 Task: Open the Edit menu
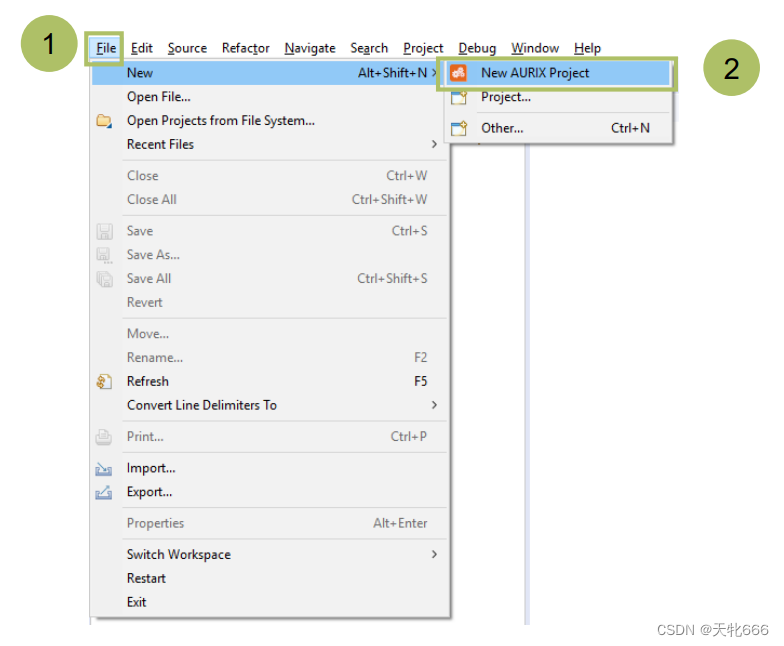tap(142, 48)
